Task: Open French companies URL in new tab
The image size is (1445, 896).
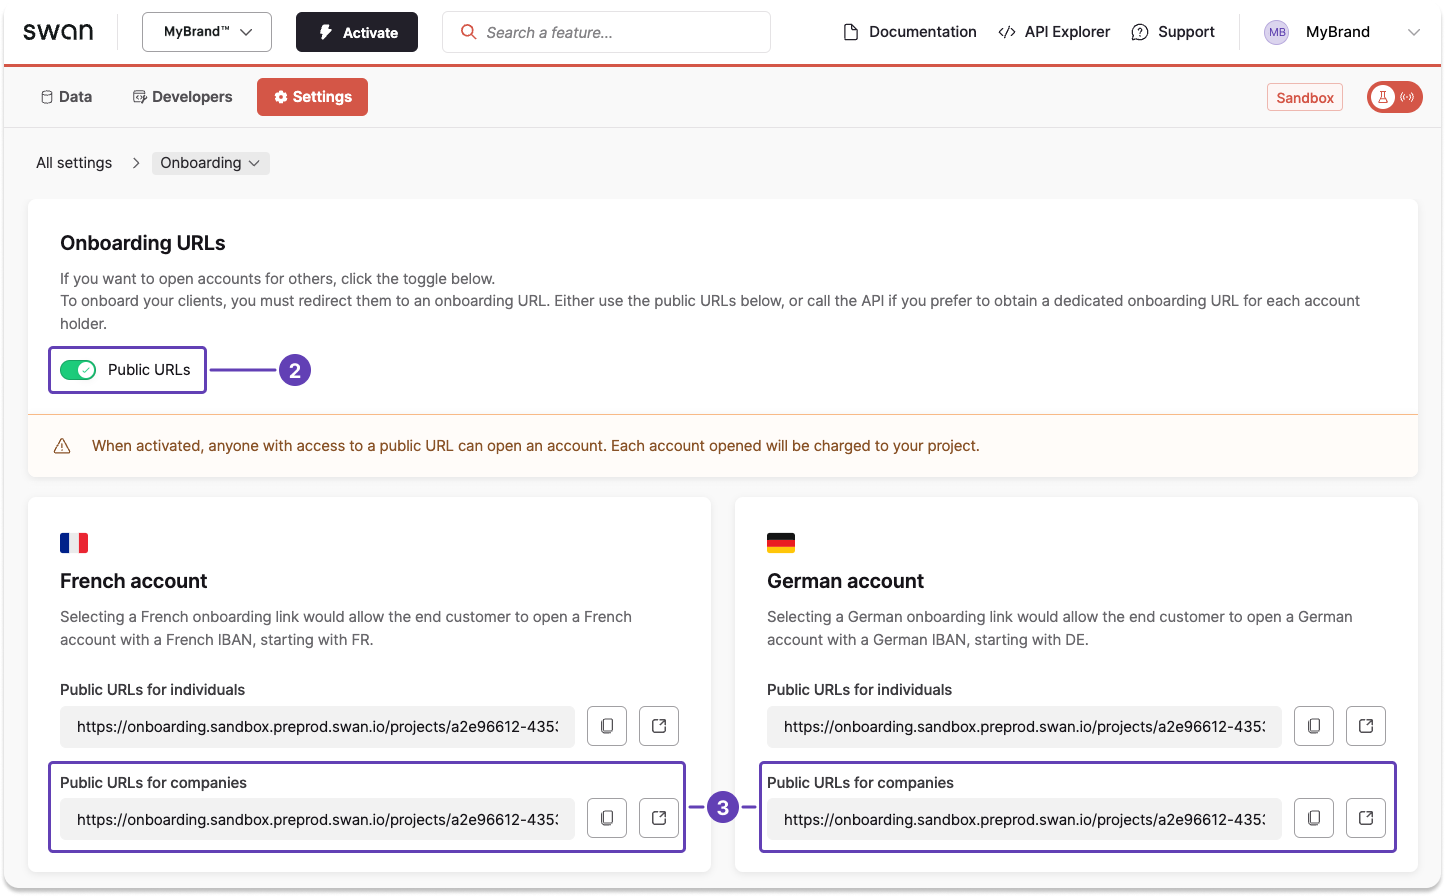Action: tap(658, 818)
